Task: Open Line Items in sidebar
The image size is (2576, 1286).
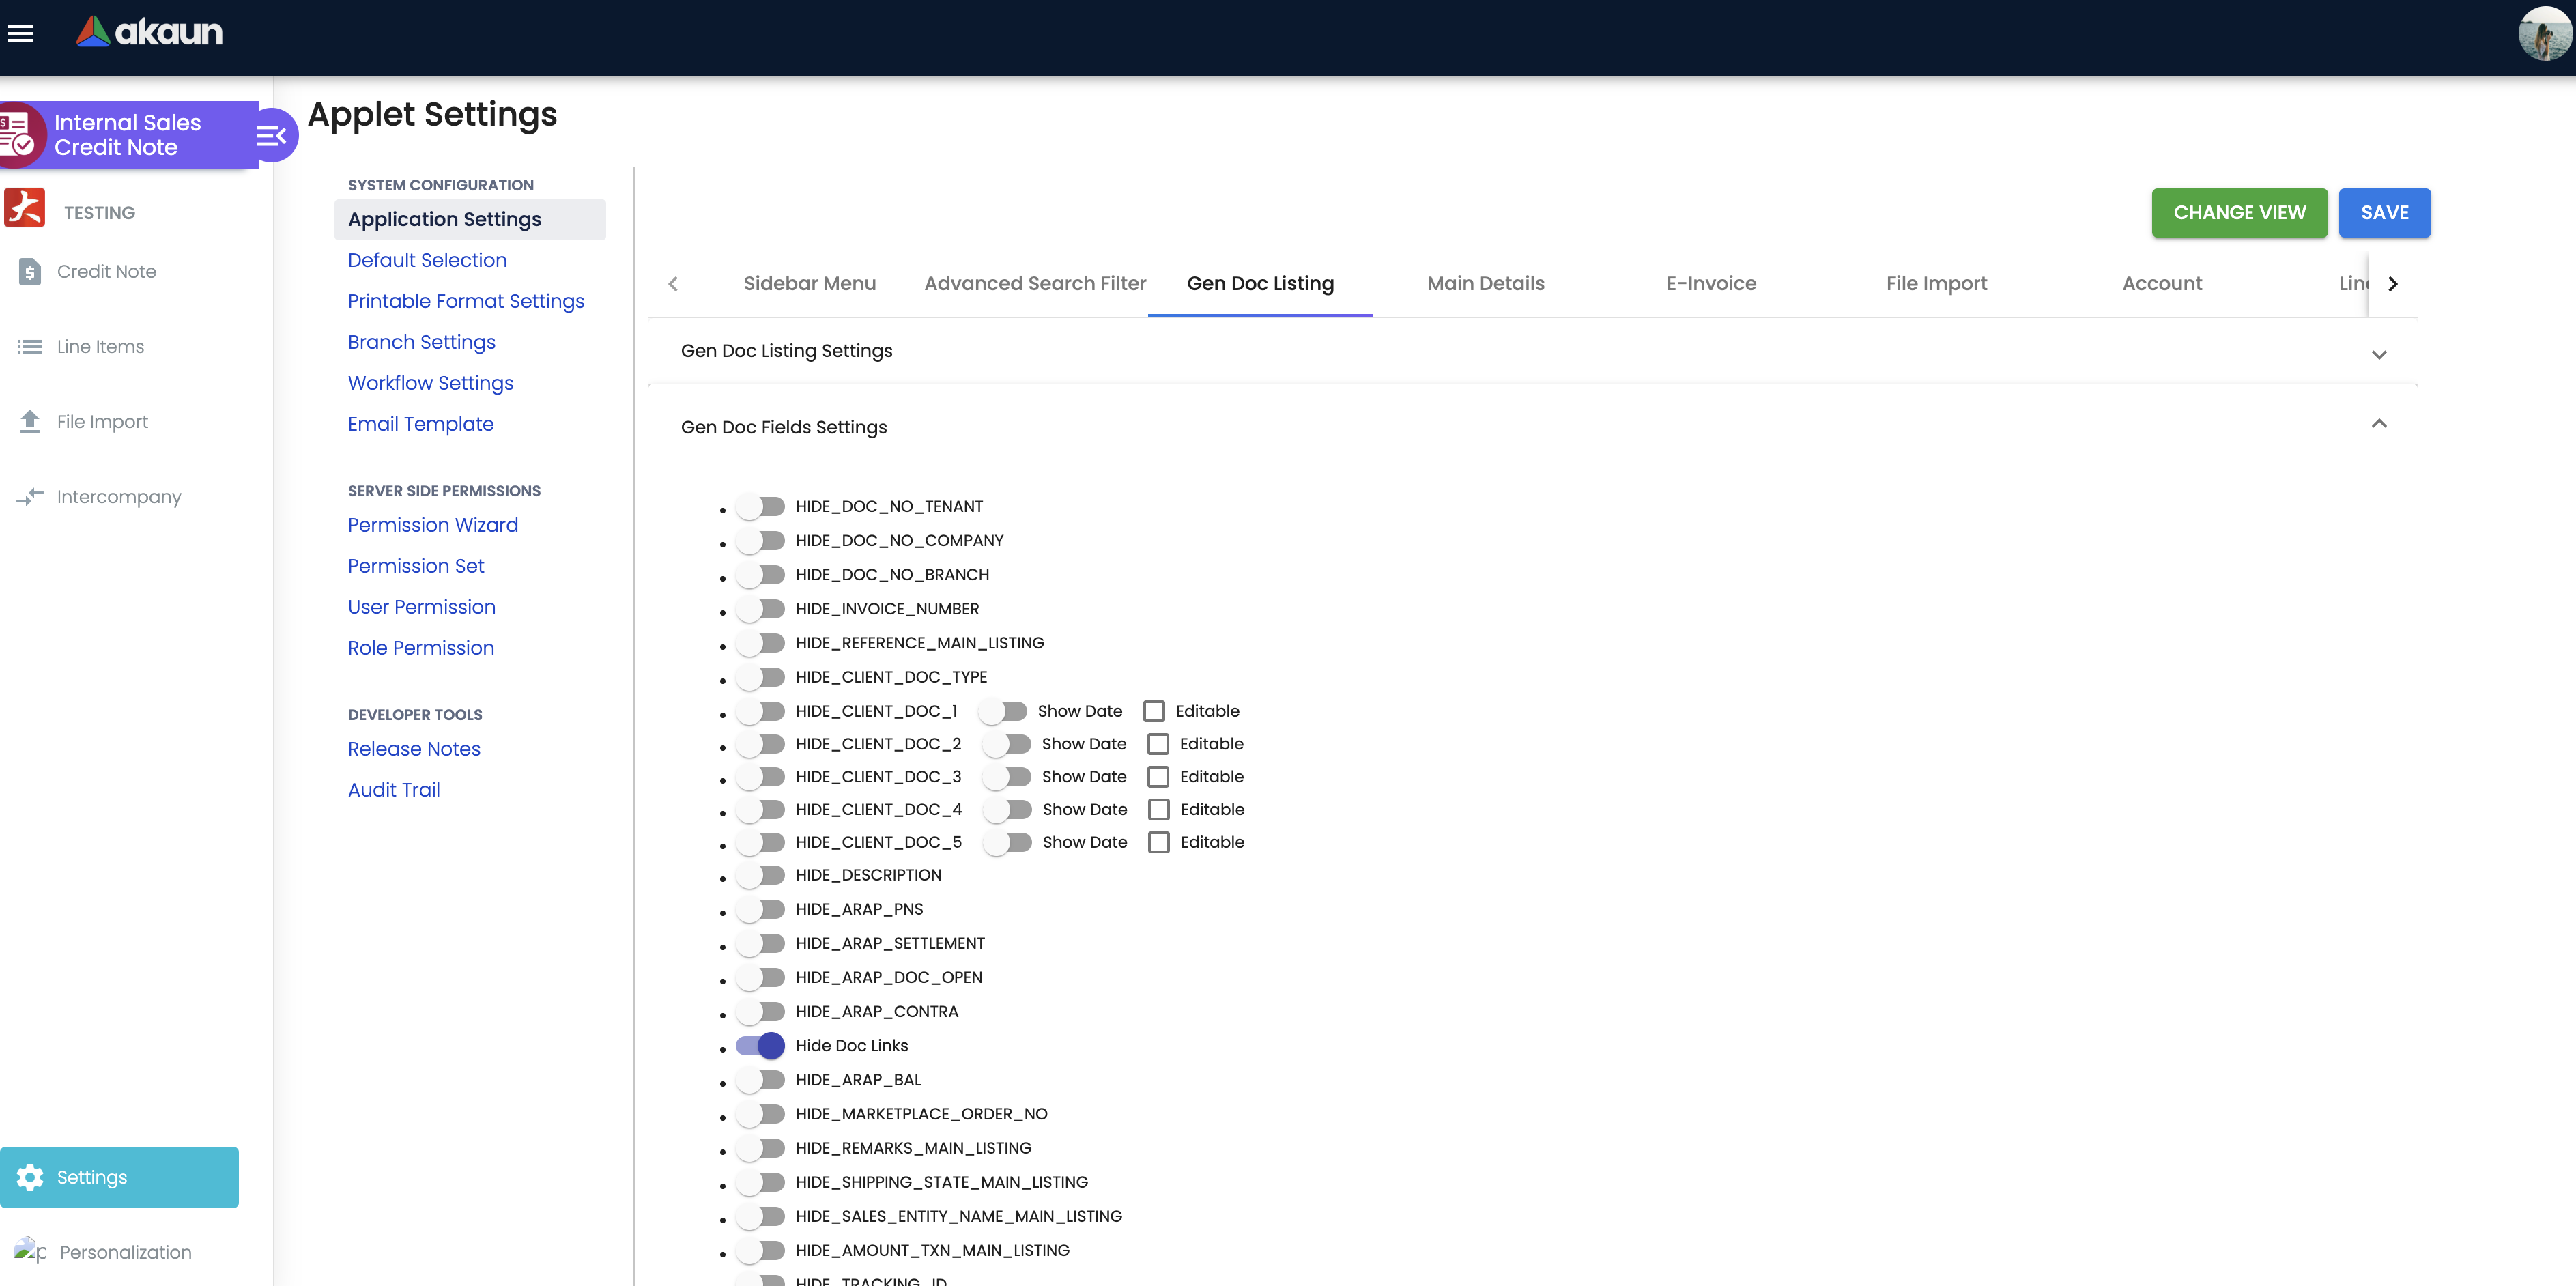Action: (x=100, y=346)
